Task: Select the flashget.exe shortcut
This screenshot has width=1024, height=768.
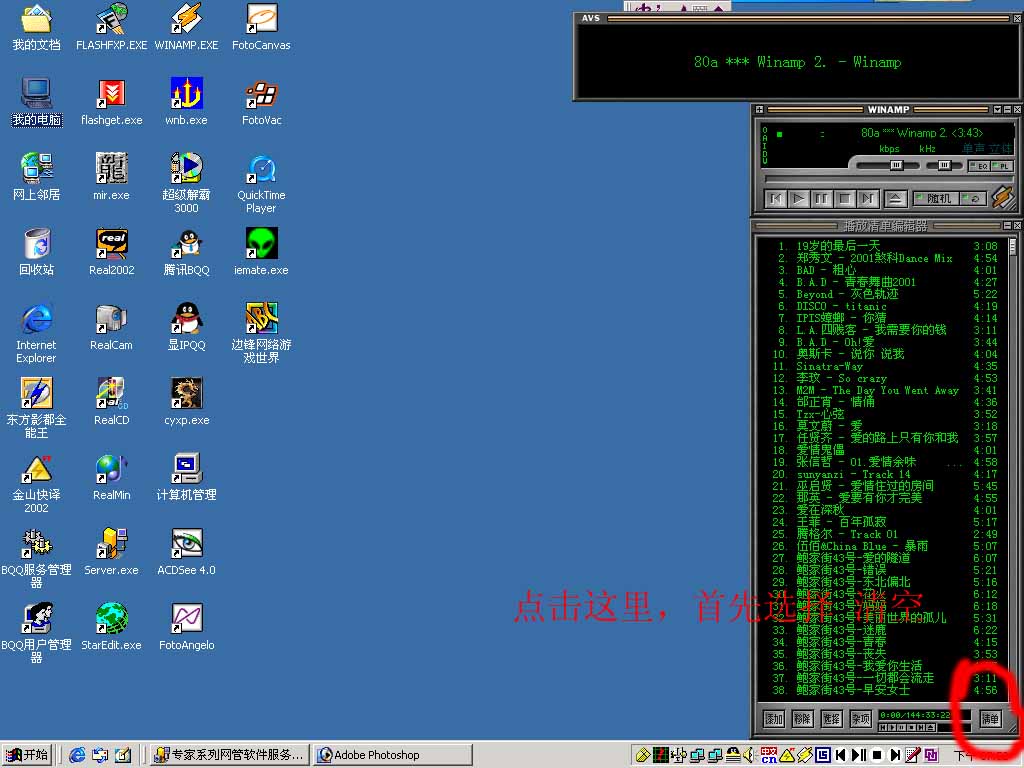Action: point(112,102)
